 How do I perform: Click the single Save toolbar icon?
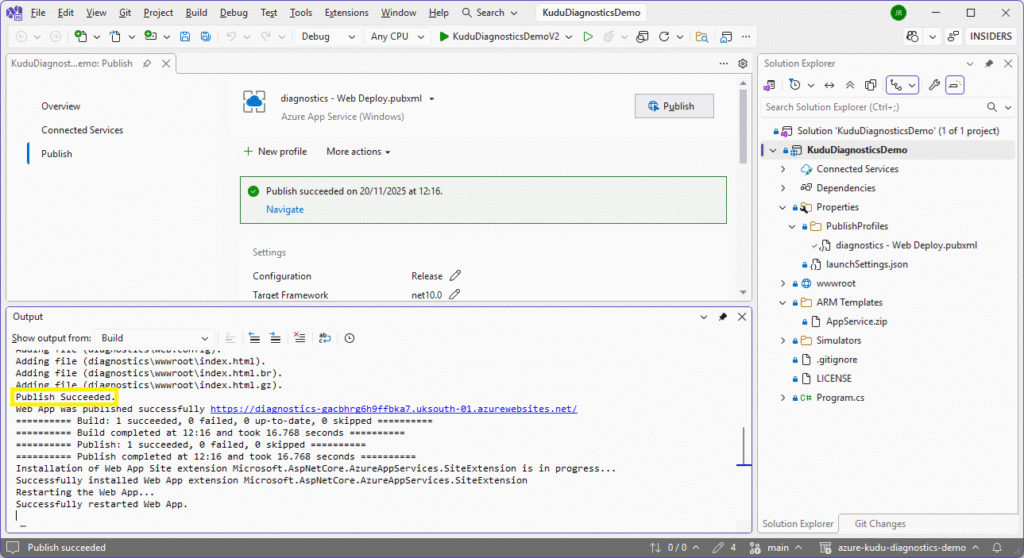pyautogui.click(x=185, y=37)
